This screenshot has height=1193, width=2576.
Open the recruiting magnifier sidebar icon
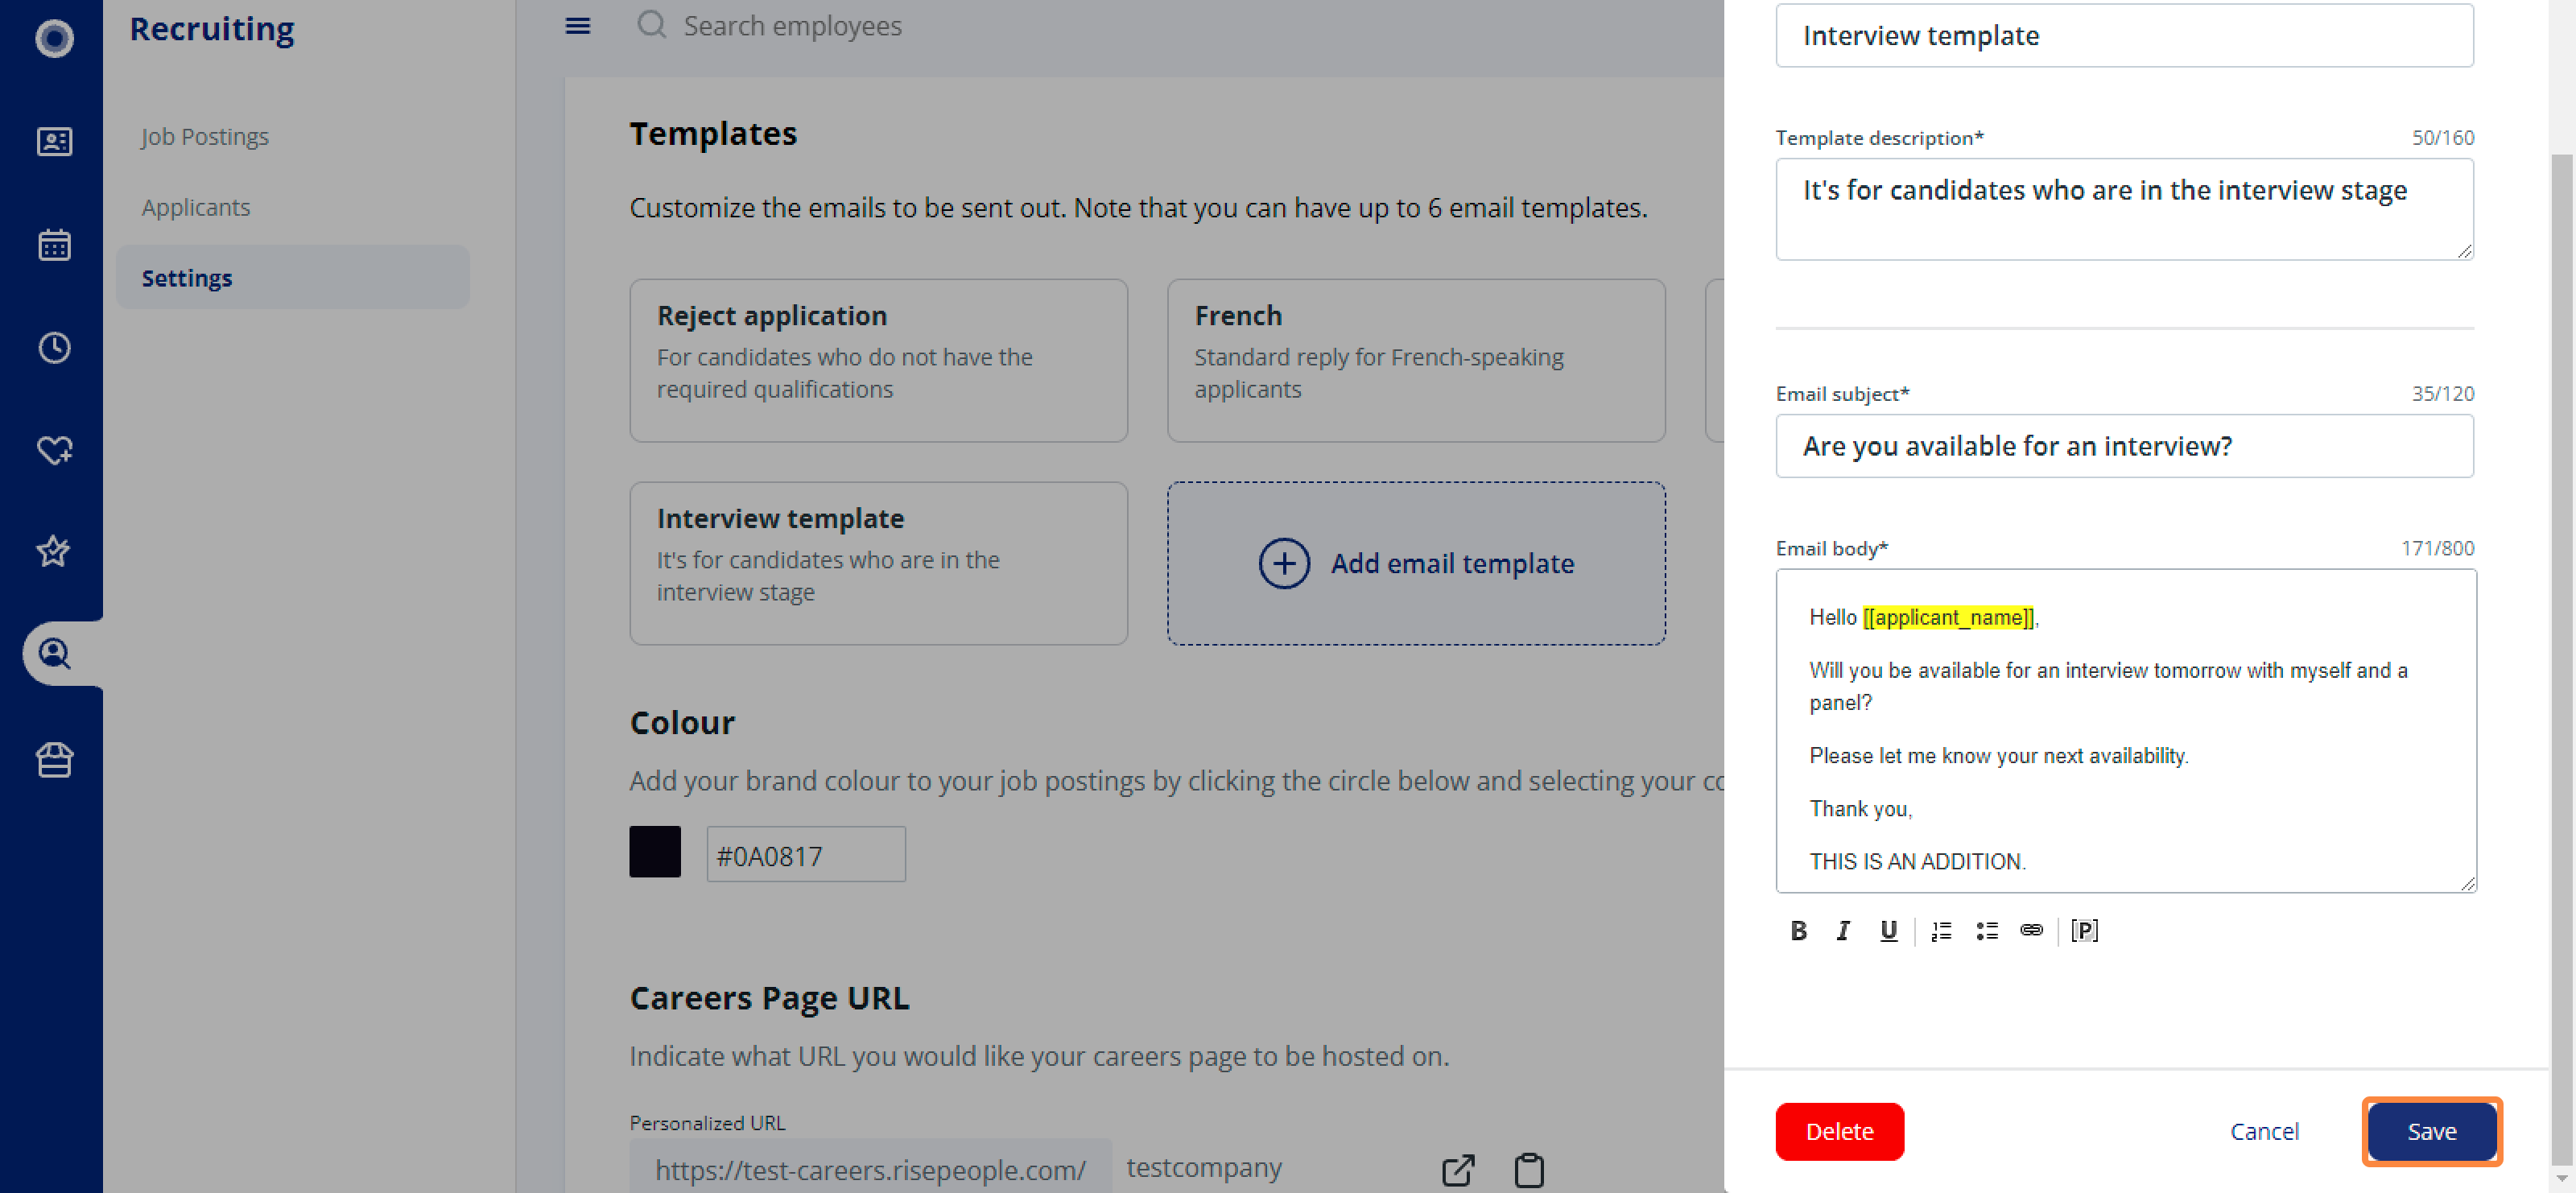point(54,654)
